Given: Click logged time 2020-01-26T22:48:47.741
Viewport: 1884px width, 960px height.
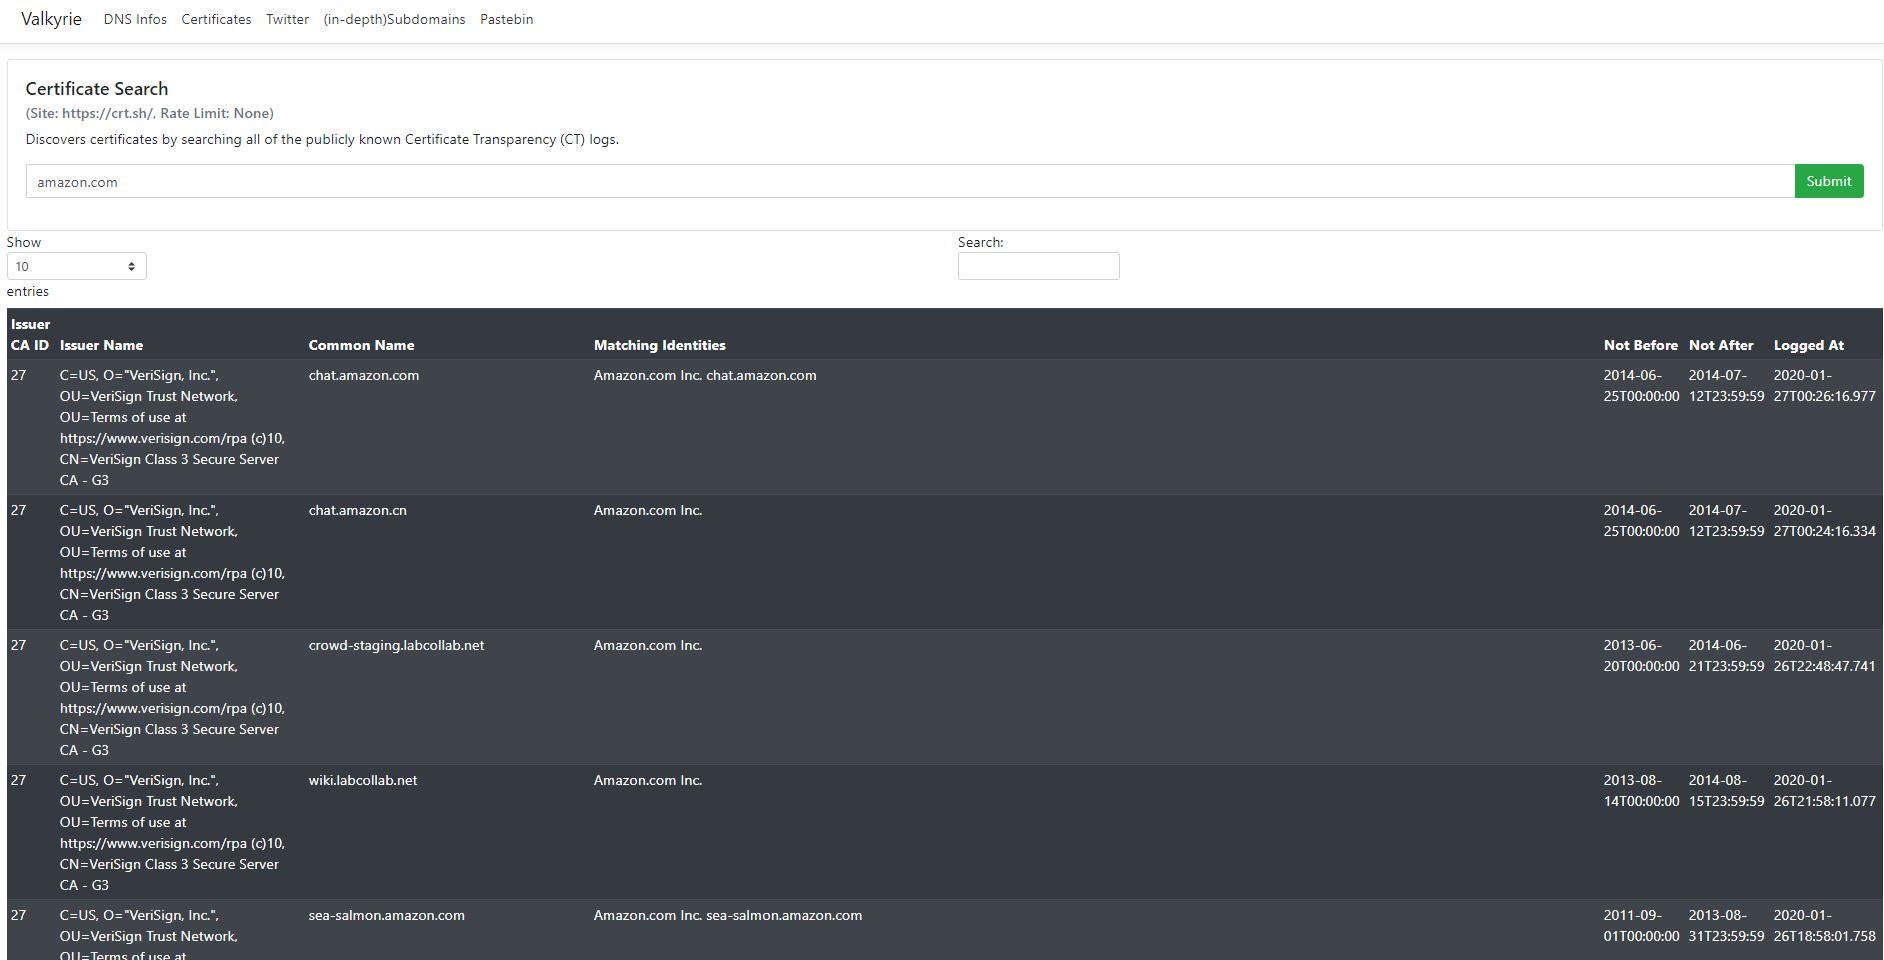Looking at the screenshot, I should pos(1825,656).
